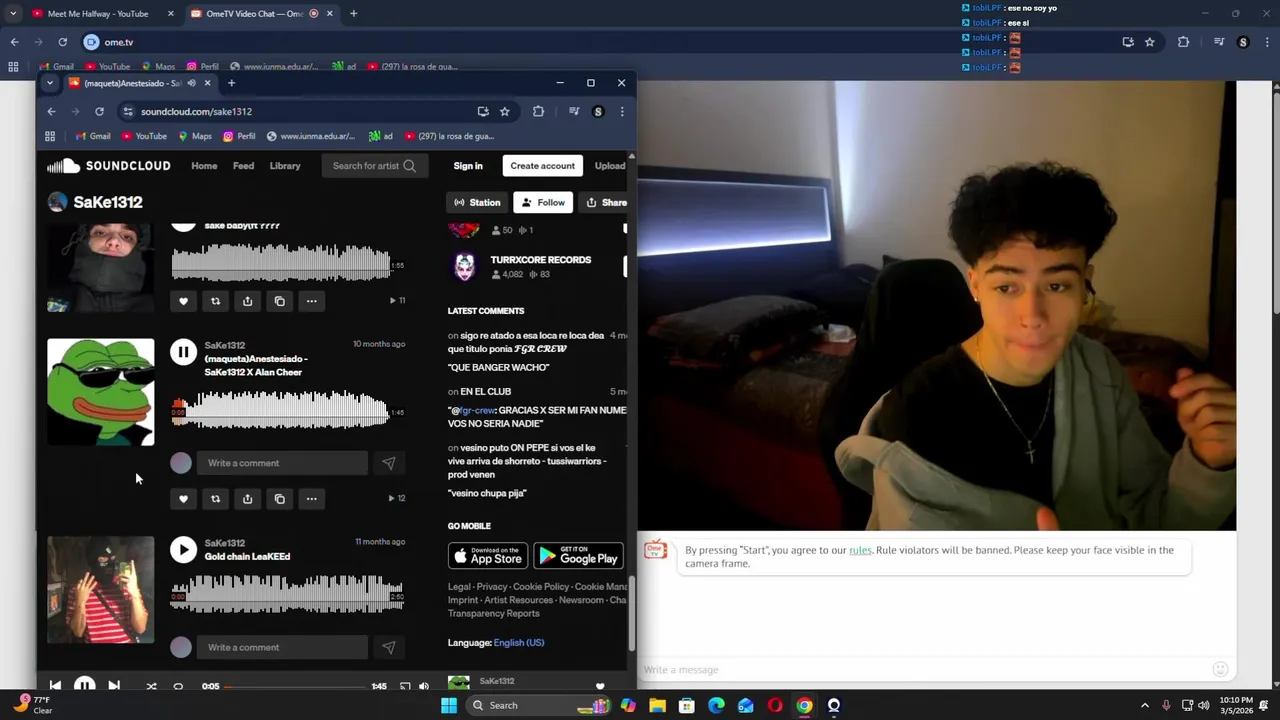Click share icon under sake babyUrt track
The height and width of the screenshot is (720, 1280).
(247, 301)
